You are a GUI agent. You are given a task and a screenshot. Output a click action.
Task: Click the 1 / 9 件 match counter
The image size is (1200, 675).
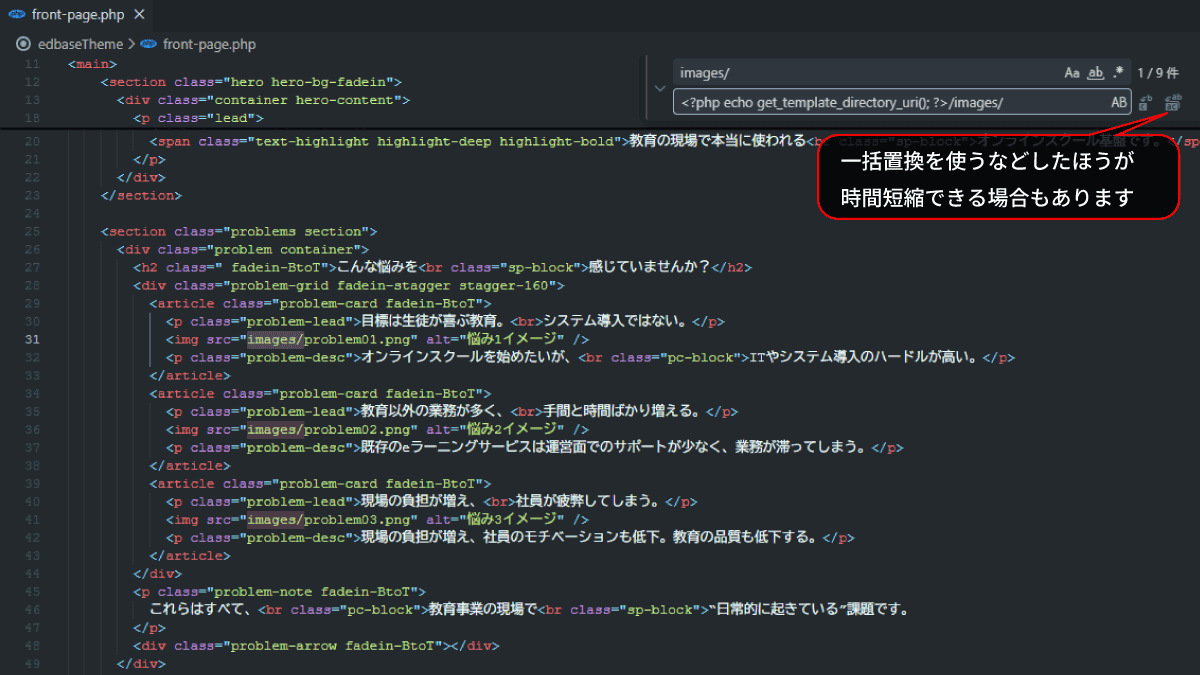tap(1157, 73)
